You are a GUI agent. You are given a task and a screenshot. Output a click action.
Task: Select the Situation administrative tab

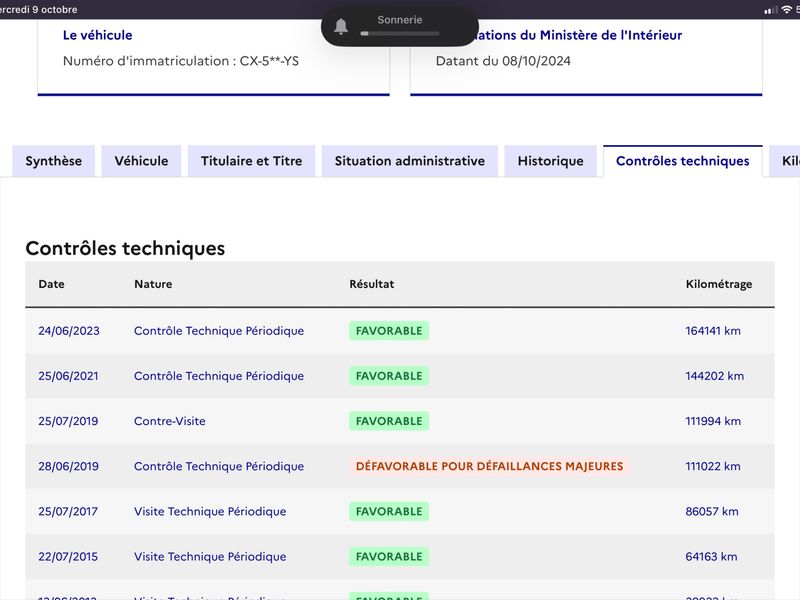pos(410,161)
